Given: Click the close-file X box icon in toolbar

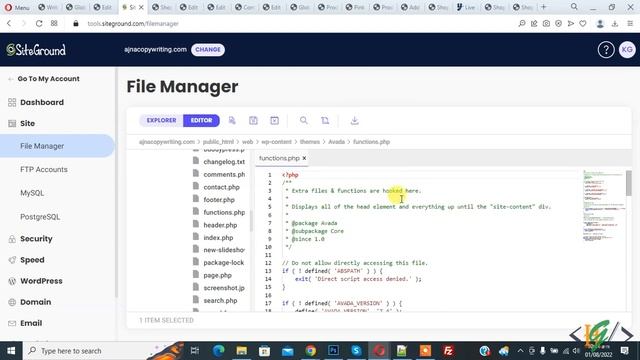Looking at the screenshot, I should 274,120.
